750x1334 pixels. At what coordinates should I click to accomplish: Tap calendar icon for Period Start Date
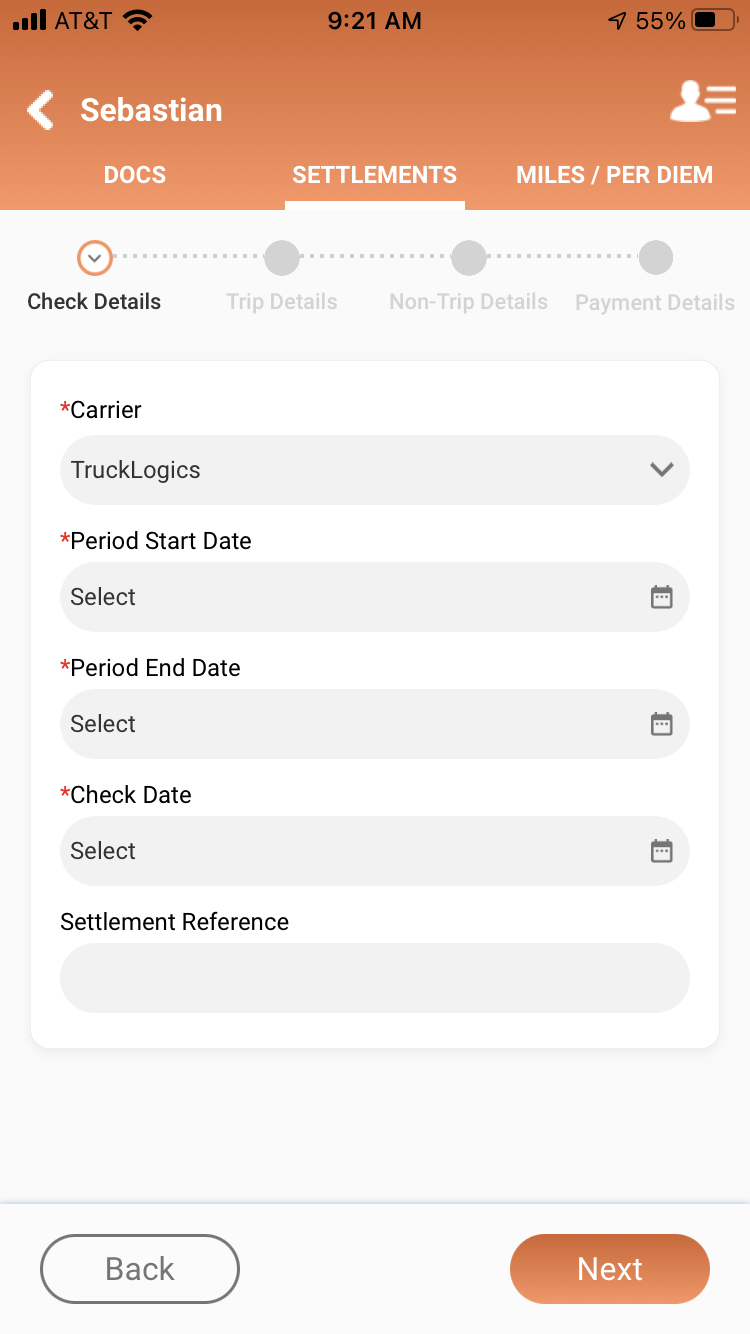pos(662,597)
